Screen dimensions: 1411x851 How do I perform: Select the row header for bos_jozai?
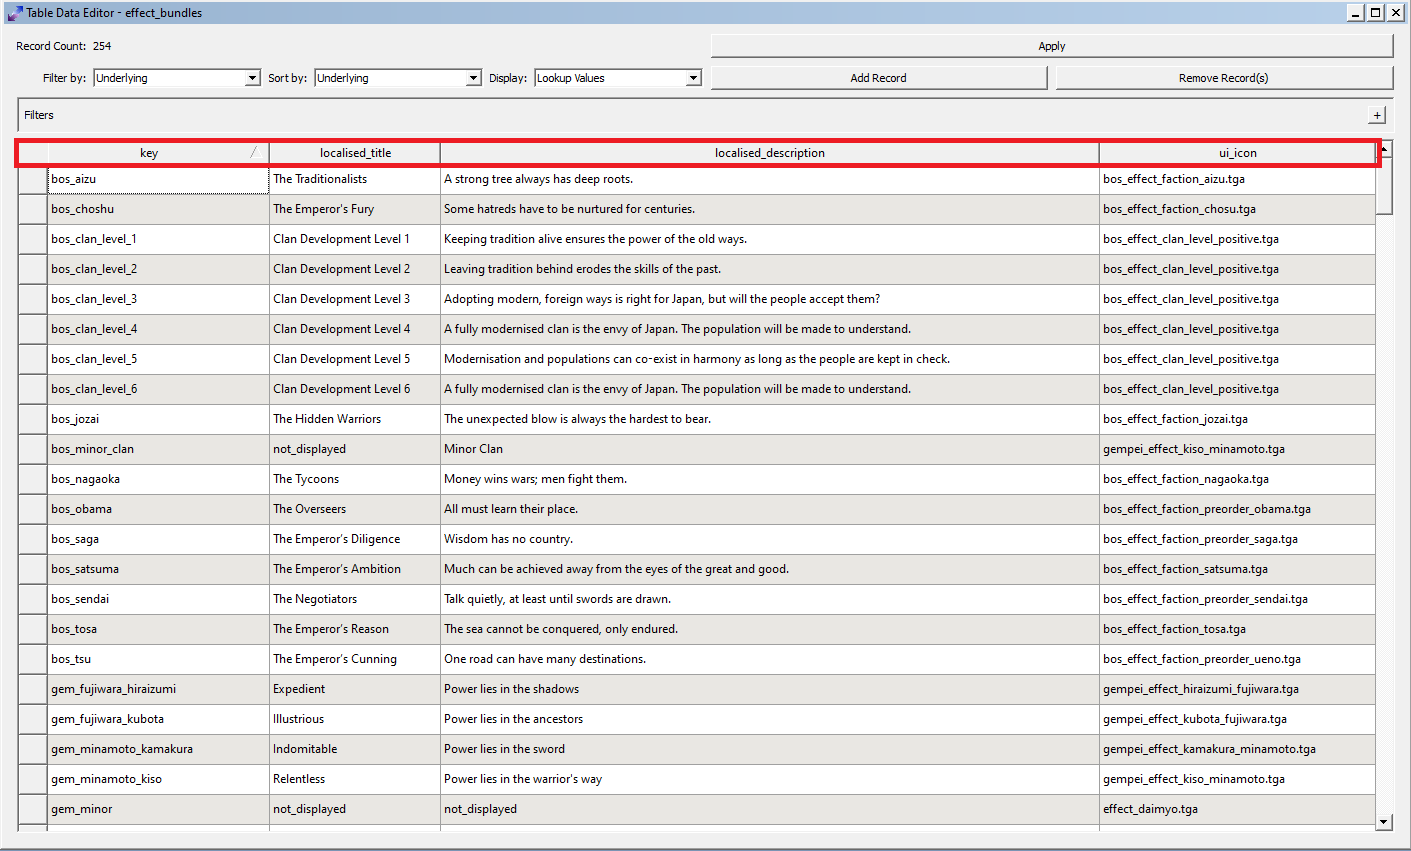32,420
